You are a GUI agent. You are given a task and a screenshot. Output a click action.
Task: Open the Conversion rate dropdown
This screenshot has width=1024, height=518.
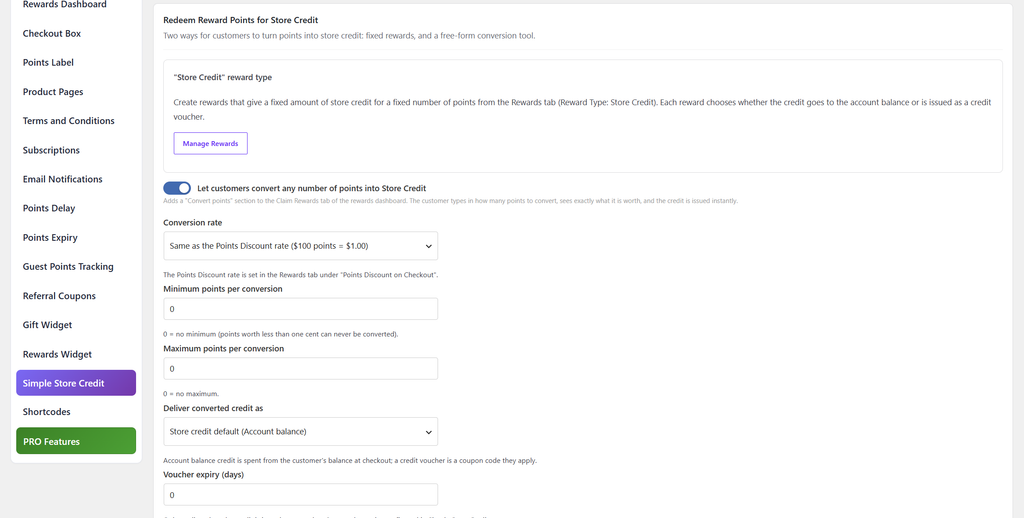(x=300, y=246)
